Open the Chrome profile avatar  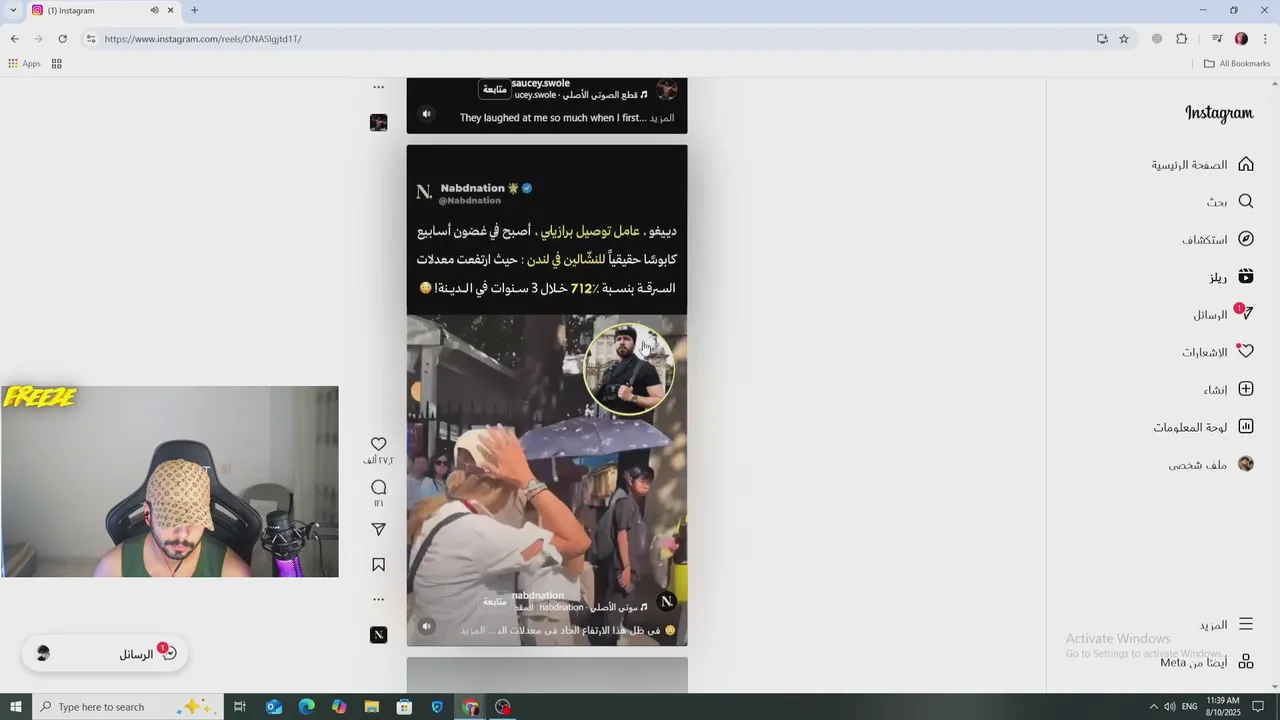pyautogui.click(x=1241, y=39)
